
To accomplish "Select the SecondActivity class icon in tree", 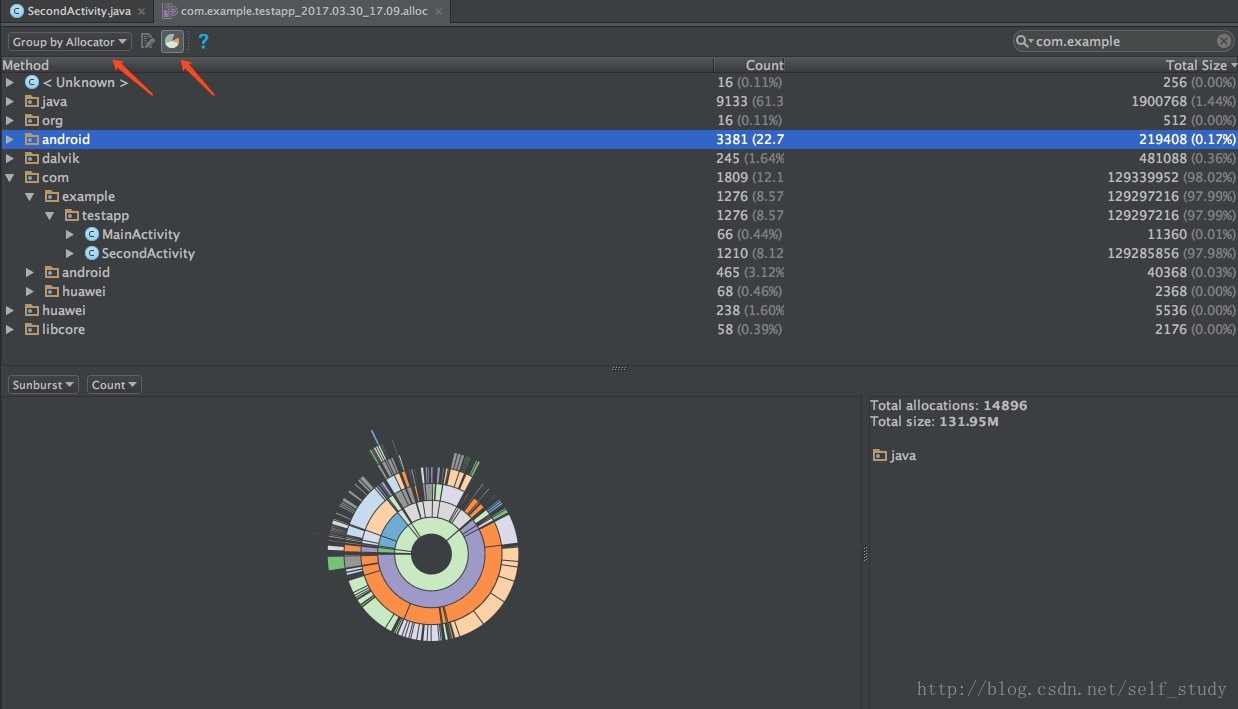I will (92, 253).
